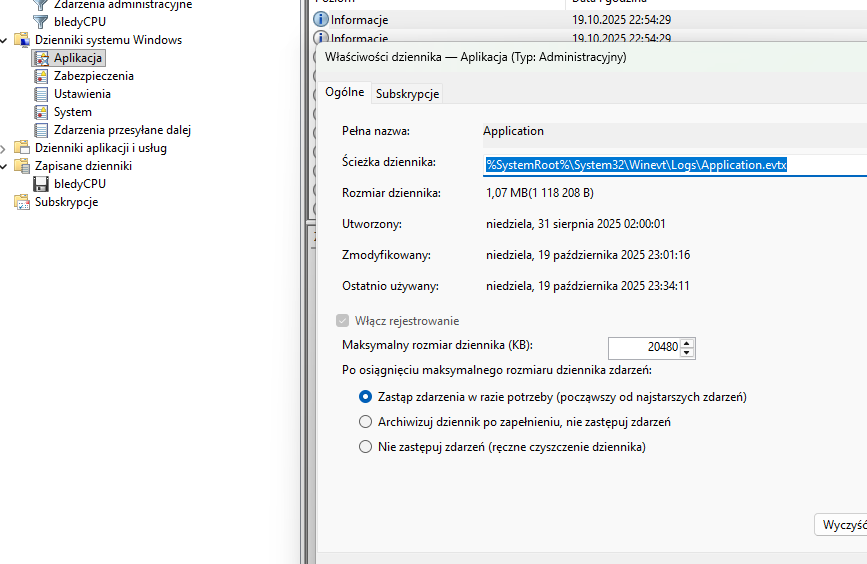Image resolution: width=867 pixels, height=564 pixels.
Task: Click the Dzienniki systemu Windows folder icon
Action: tap(22, 40)
